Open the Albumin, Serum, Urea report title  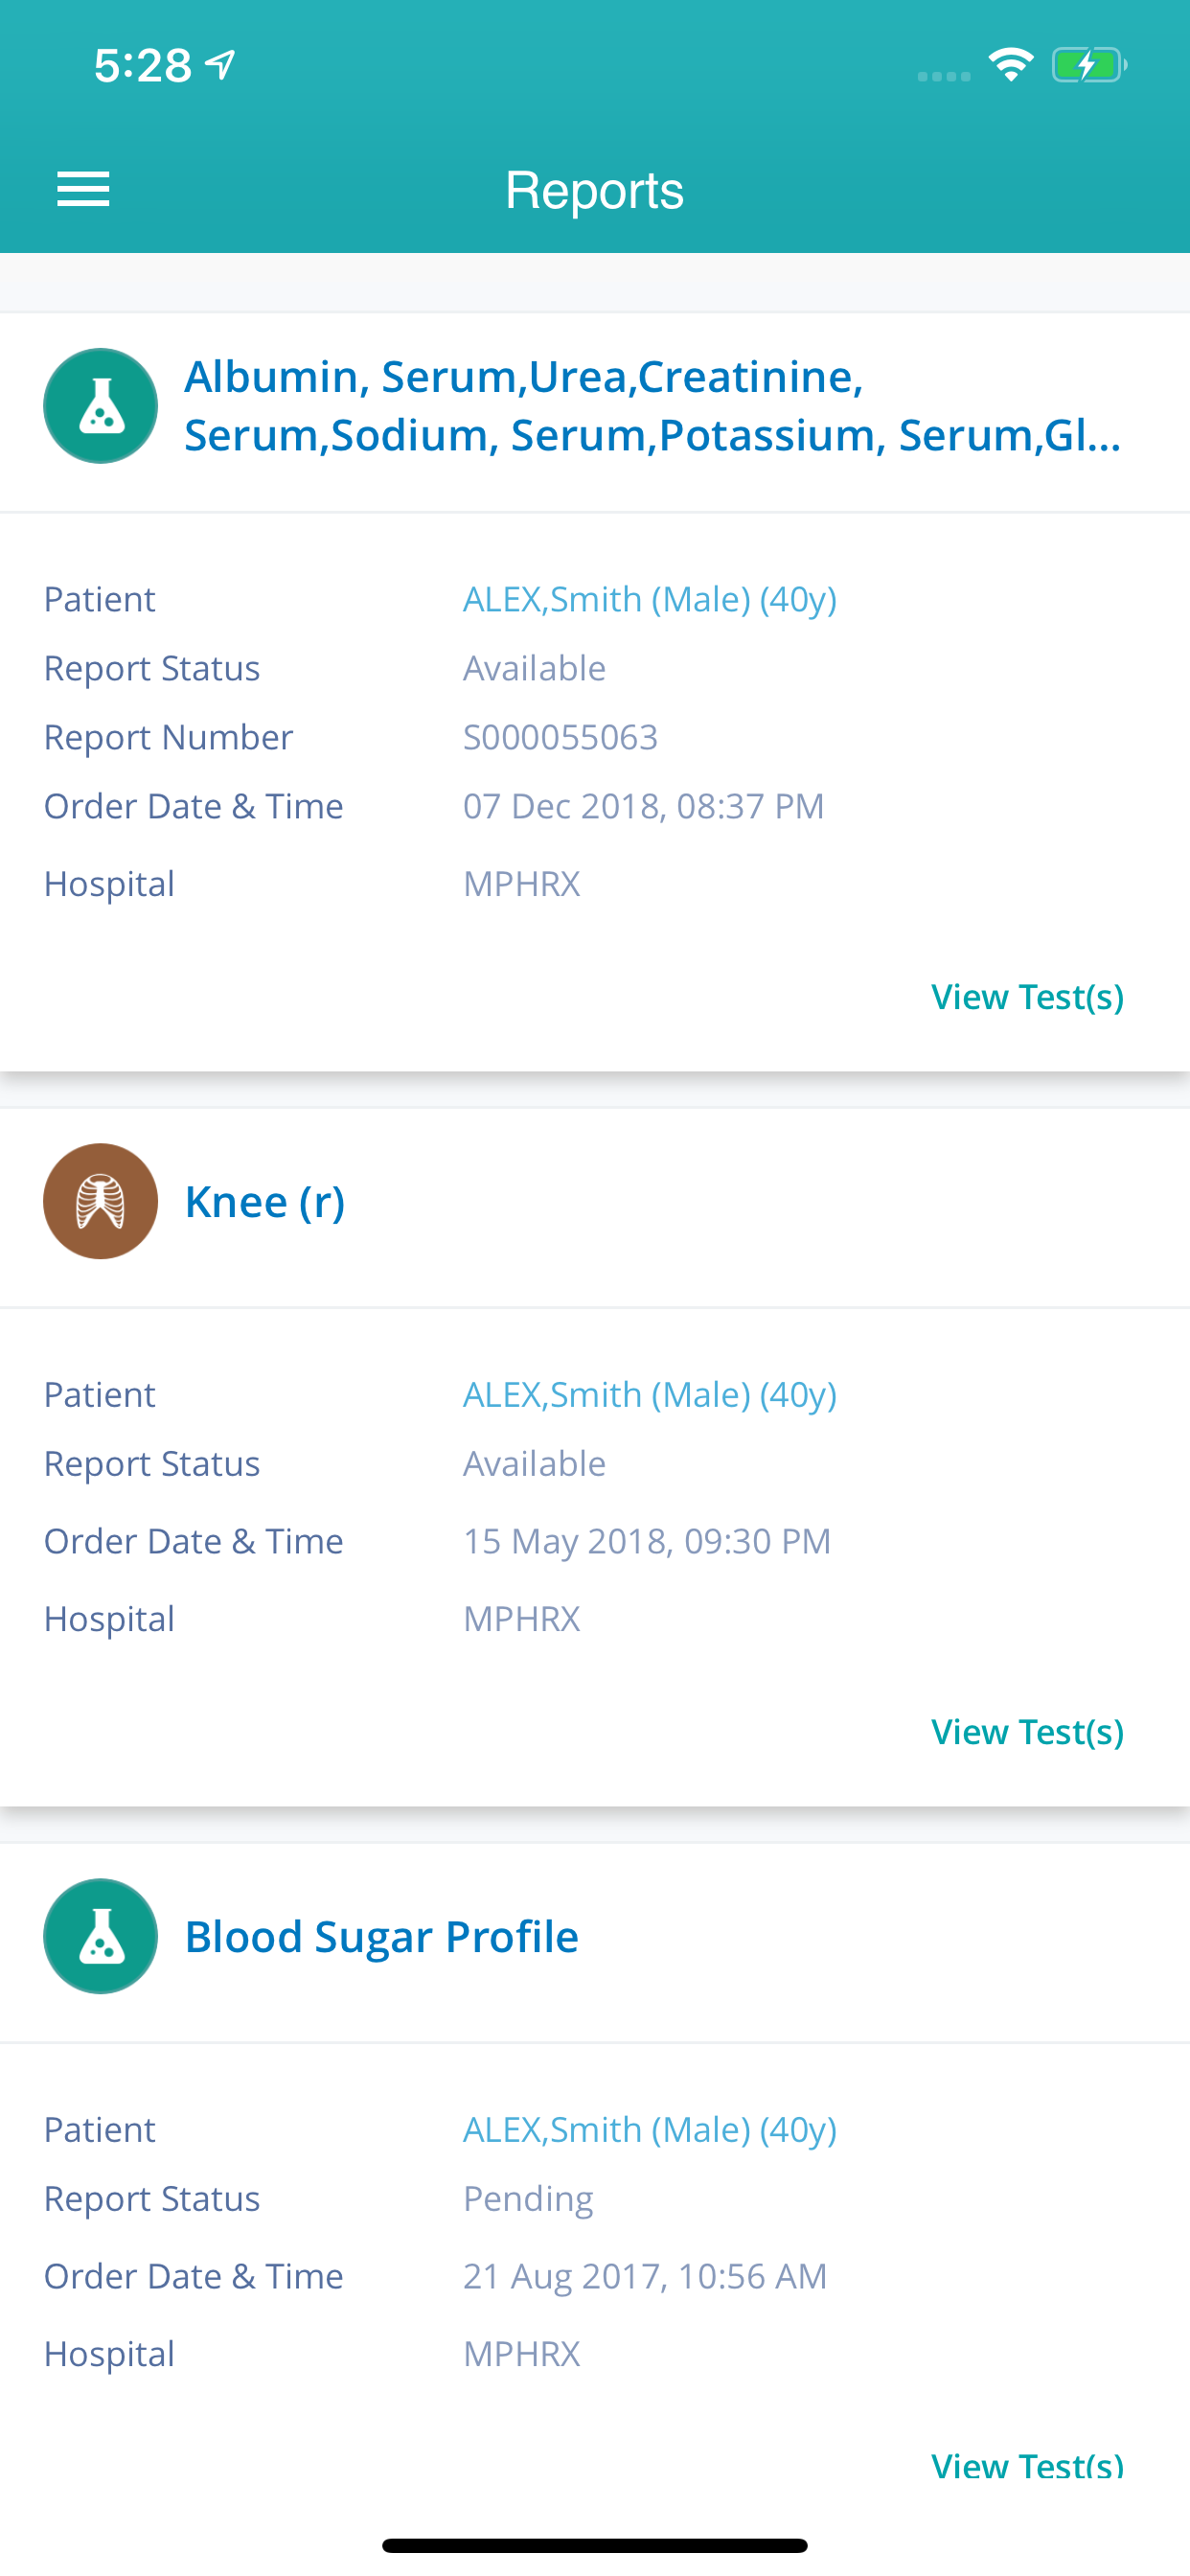pos(653,406)
